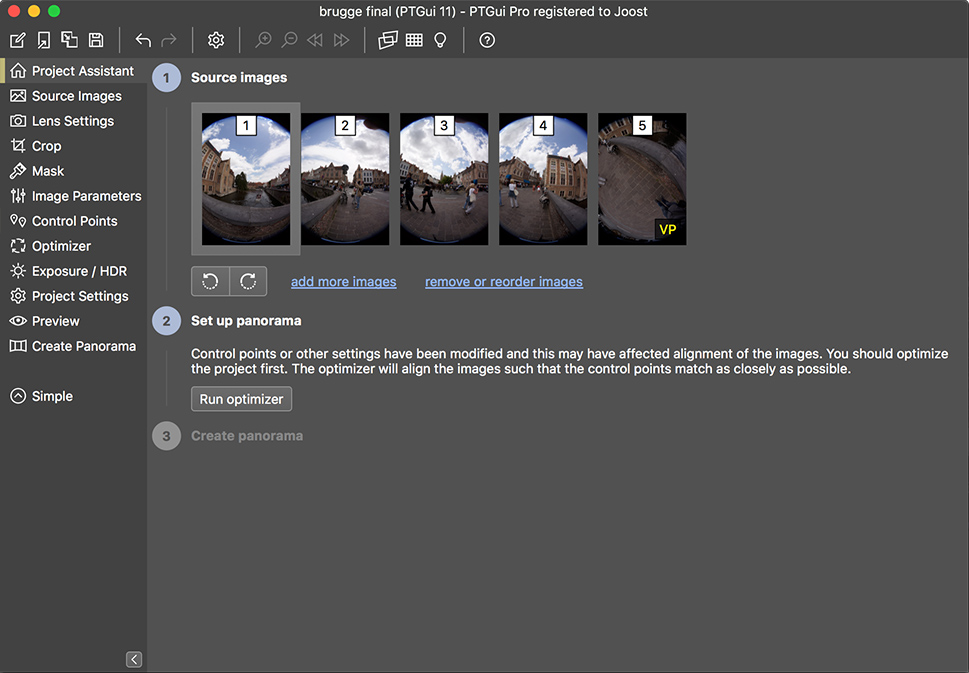
Task: Go to Lens Settings tab
Action: click(x=73, y=121)
